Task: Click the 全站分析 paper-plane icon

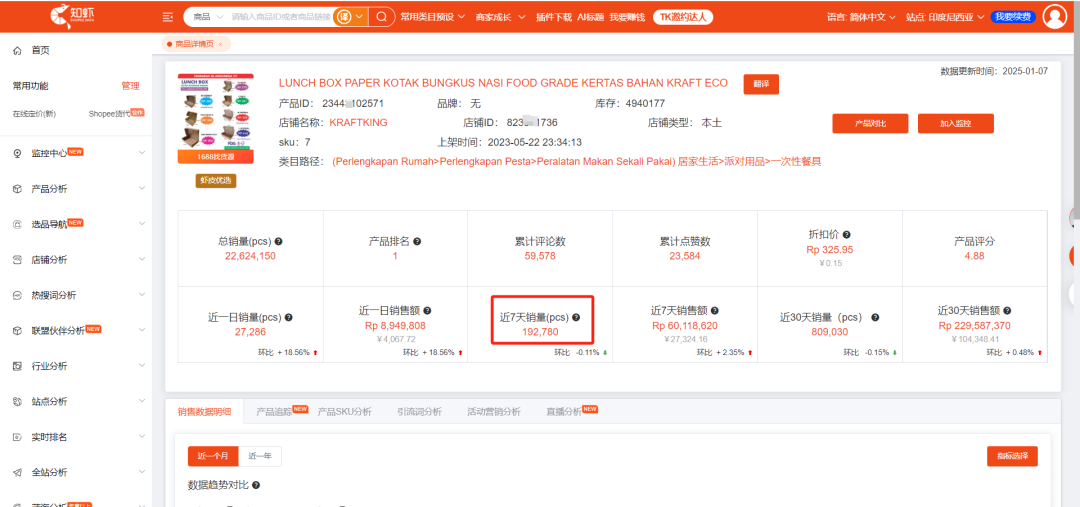Action: pyautogui.click(x=17, y=473)
